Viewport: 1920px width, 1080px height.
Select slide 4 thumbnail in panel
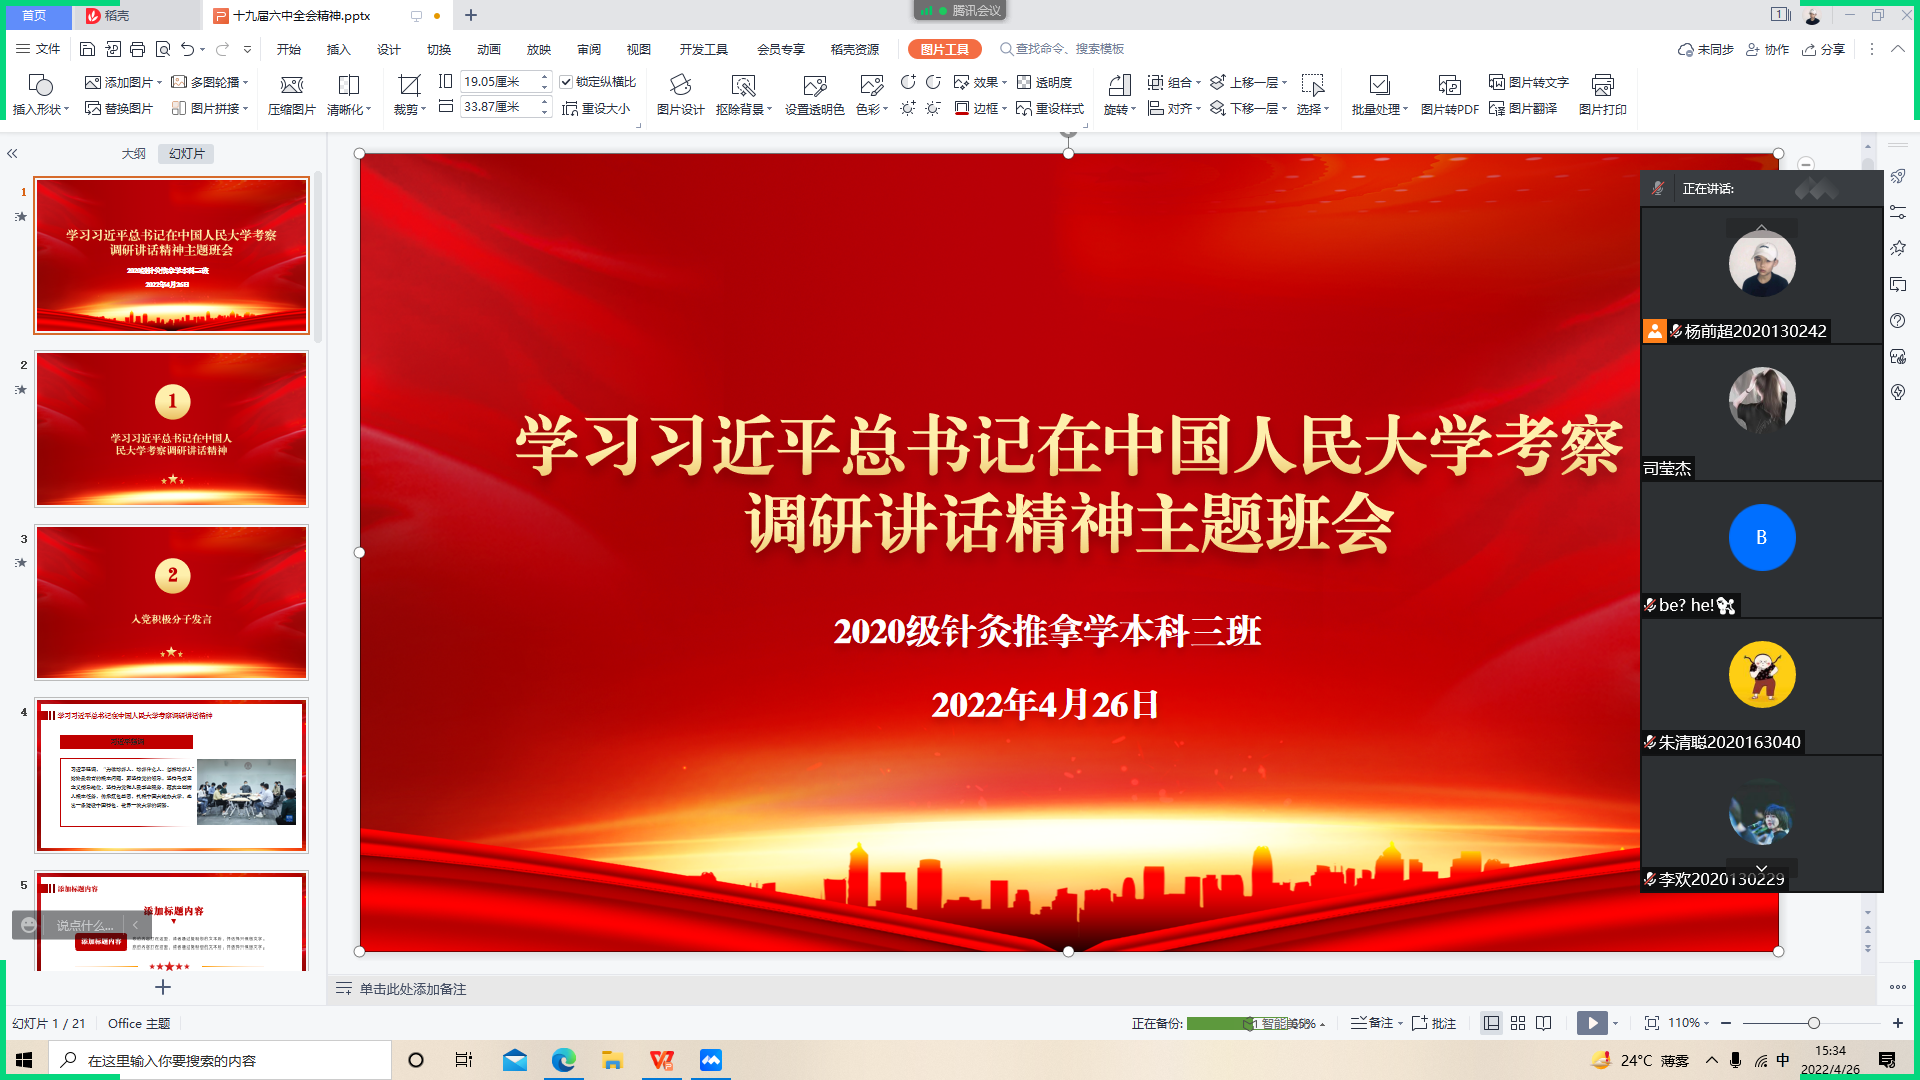tap(171, 775)
